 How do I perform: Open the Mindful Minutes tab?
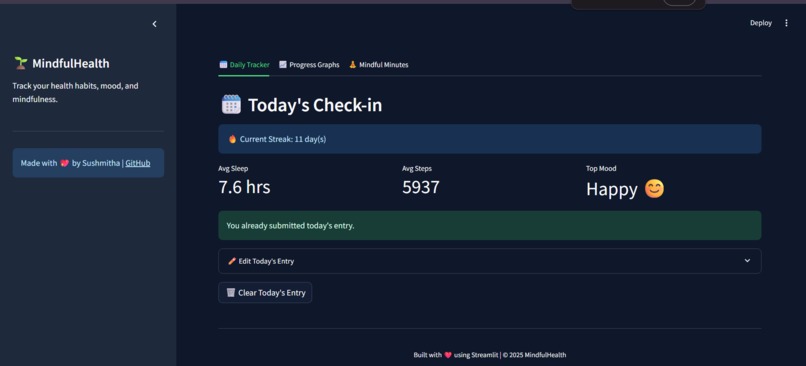(378, 65)
